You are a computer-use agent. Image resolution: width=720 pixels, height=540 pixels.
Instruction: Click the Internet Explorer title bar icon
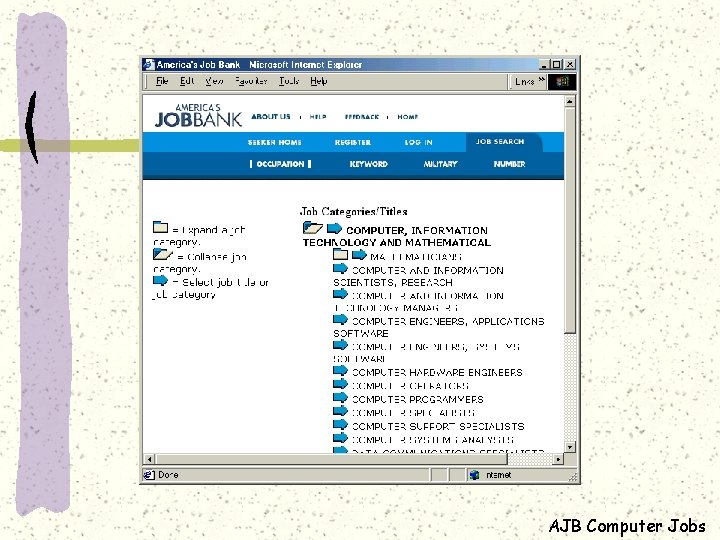149,64
